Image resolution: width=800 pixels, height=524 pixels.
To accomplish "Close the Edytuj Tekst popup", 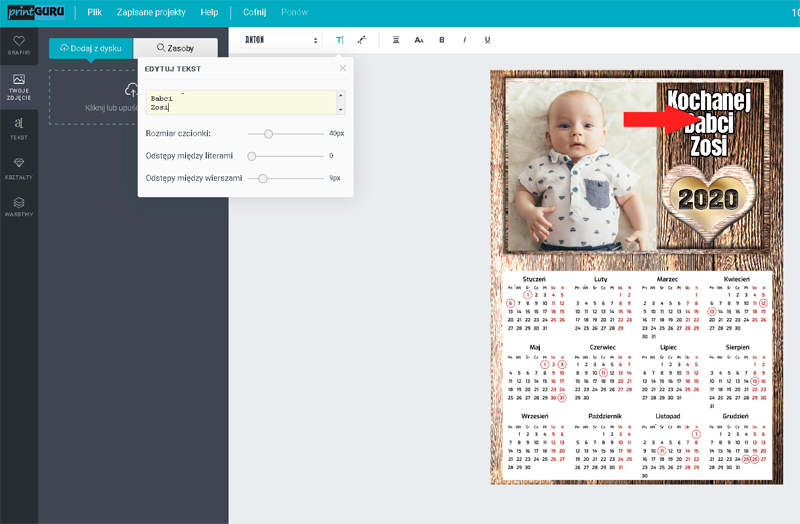I will click(343, 68).
